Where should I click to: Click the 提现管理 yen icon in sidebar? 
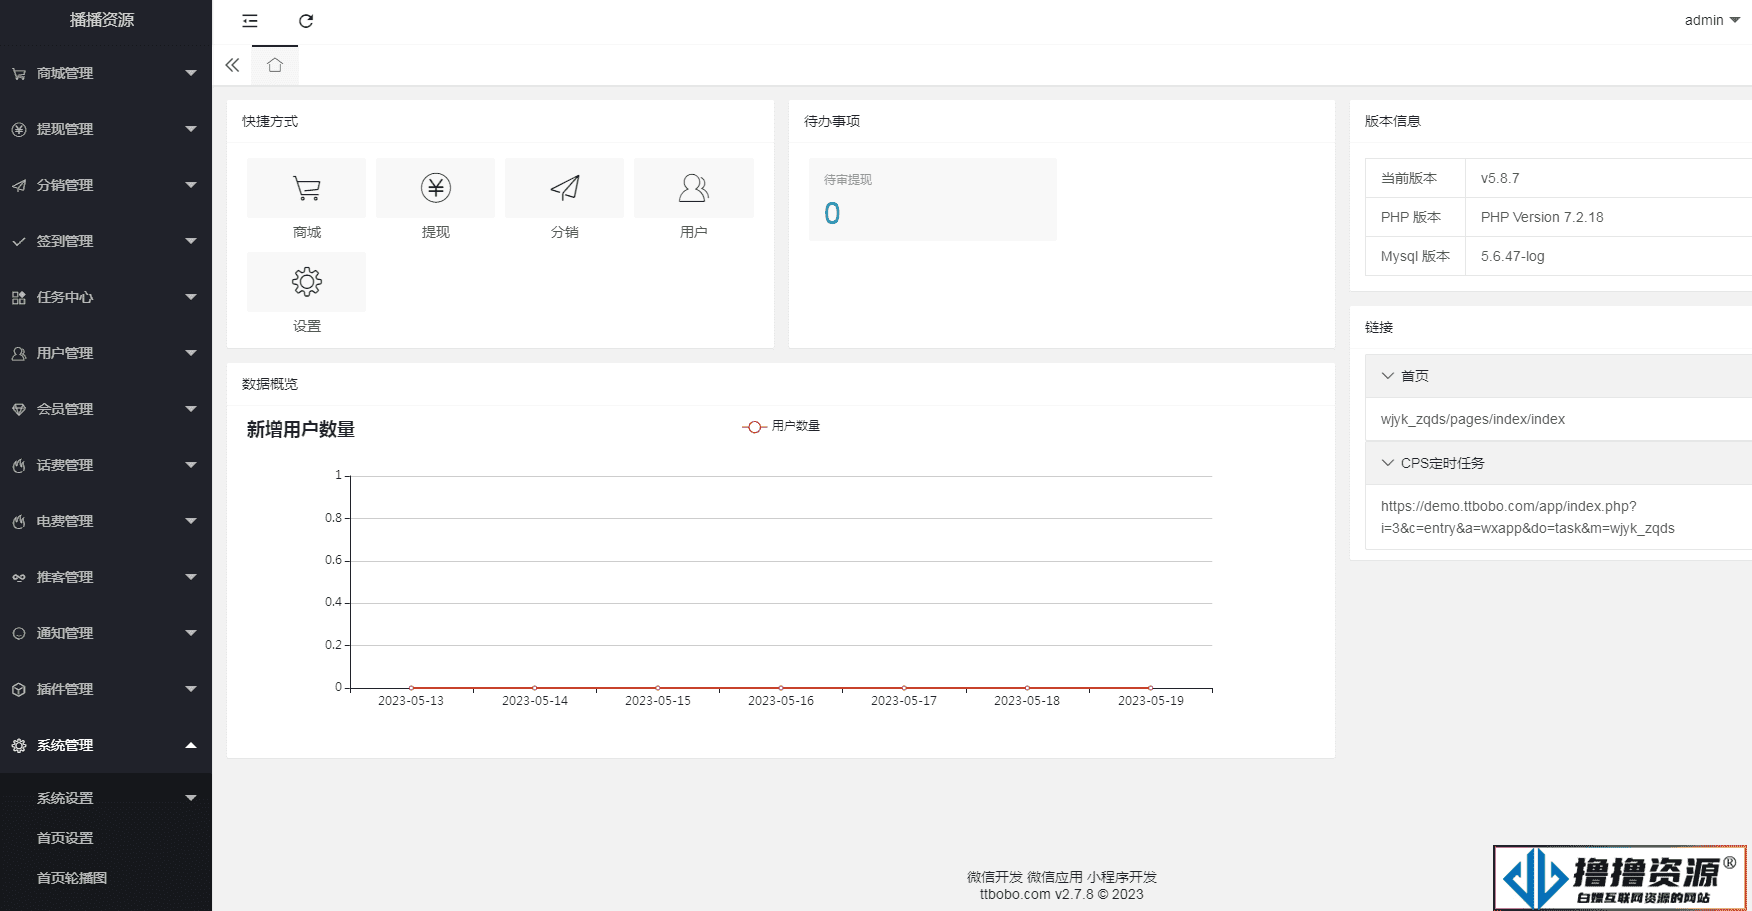(x=19, y=130)
